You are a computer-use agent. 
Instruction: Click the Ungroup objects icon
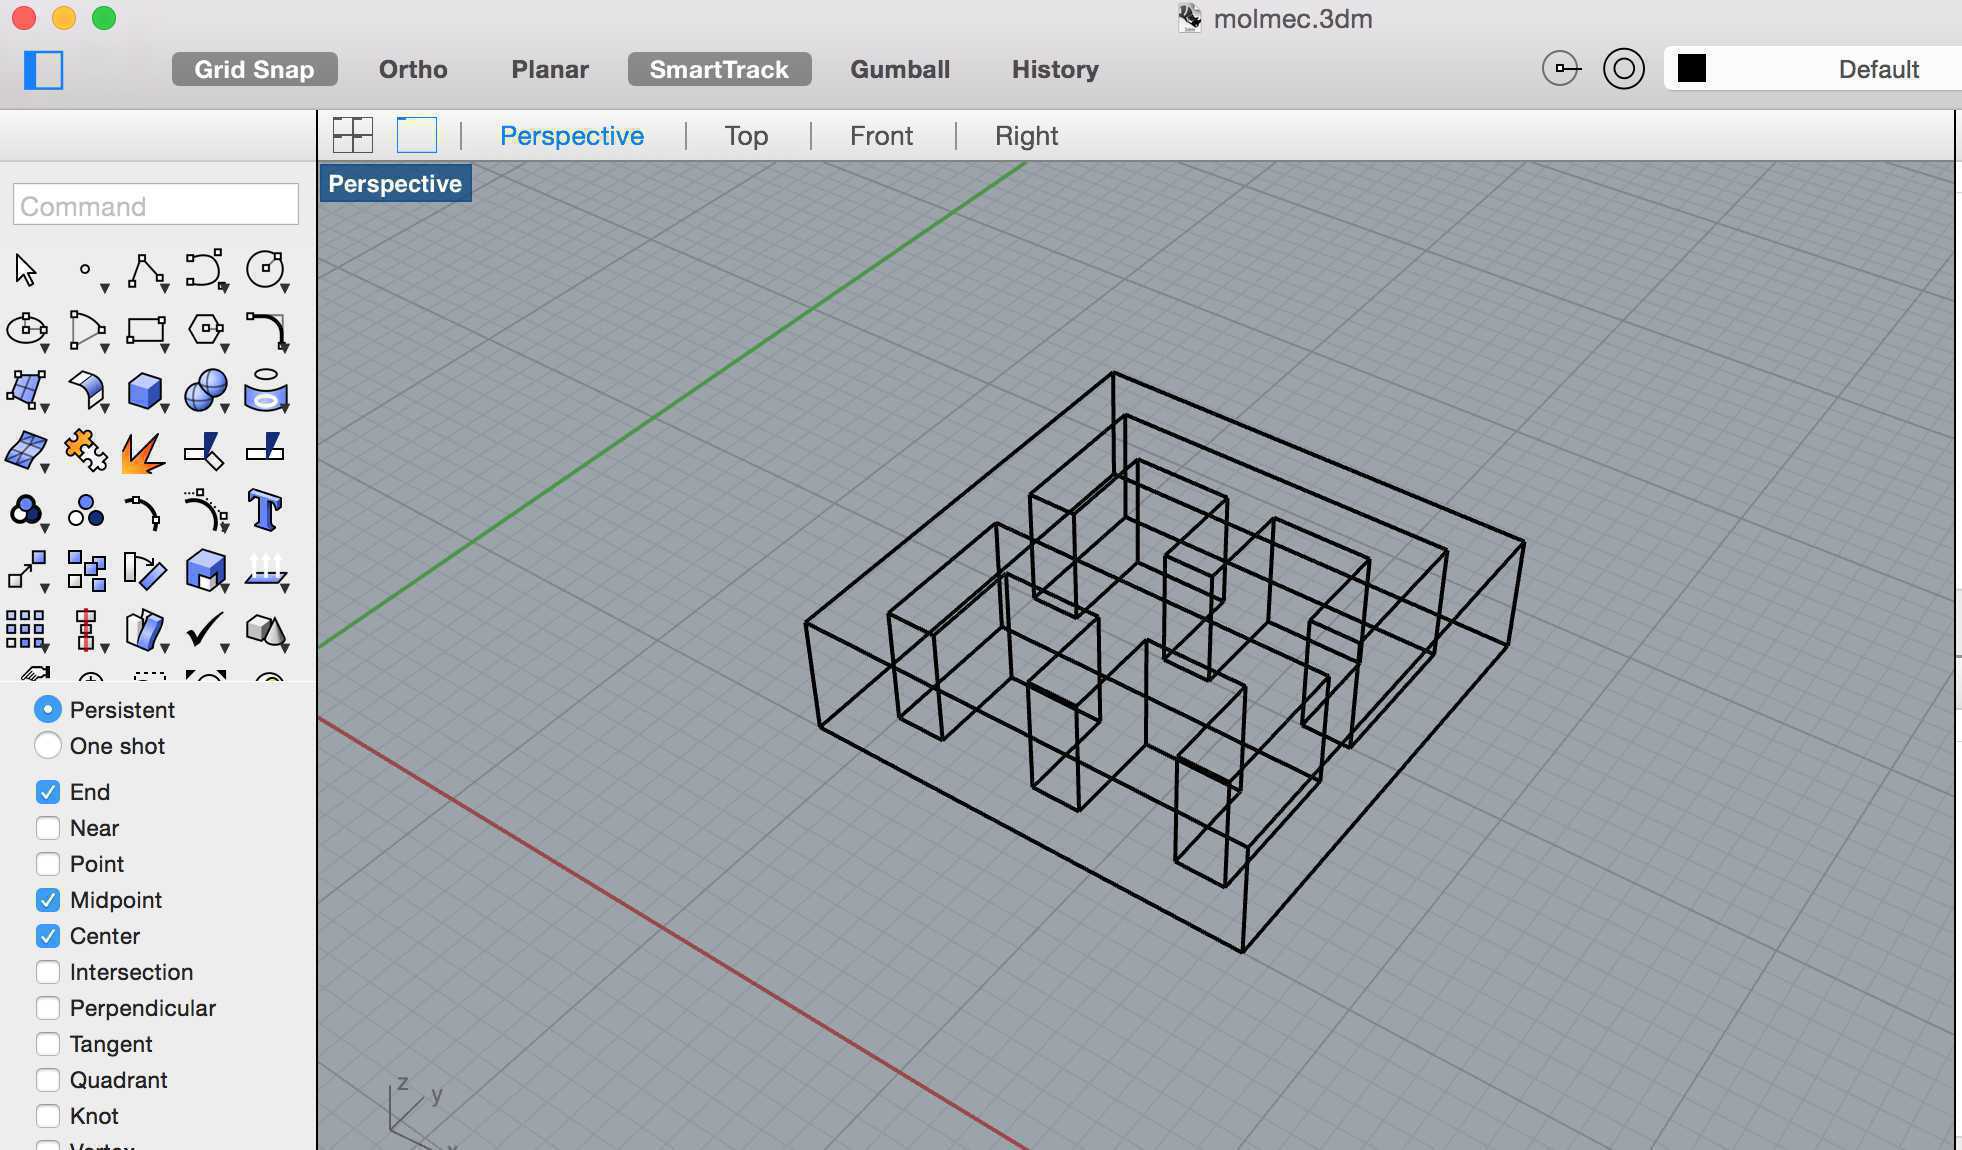[86, 511]
